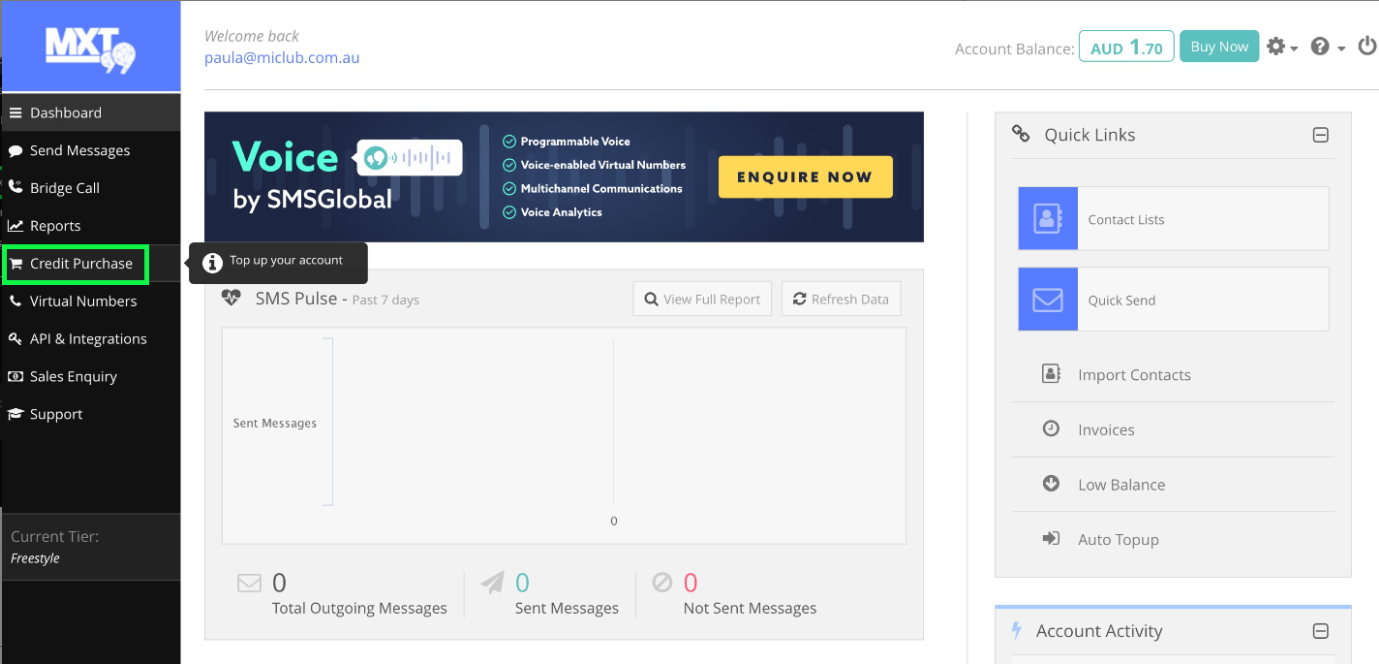Click the Import Contacts icon
The image size is (1379, 664).
coord(1051,374)
